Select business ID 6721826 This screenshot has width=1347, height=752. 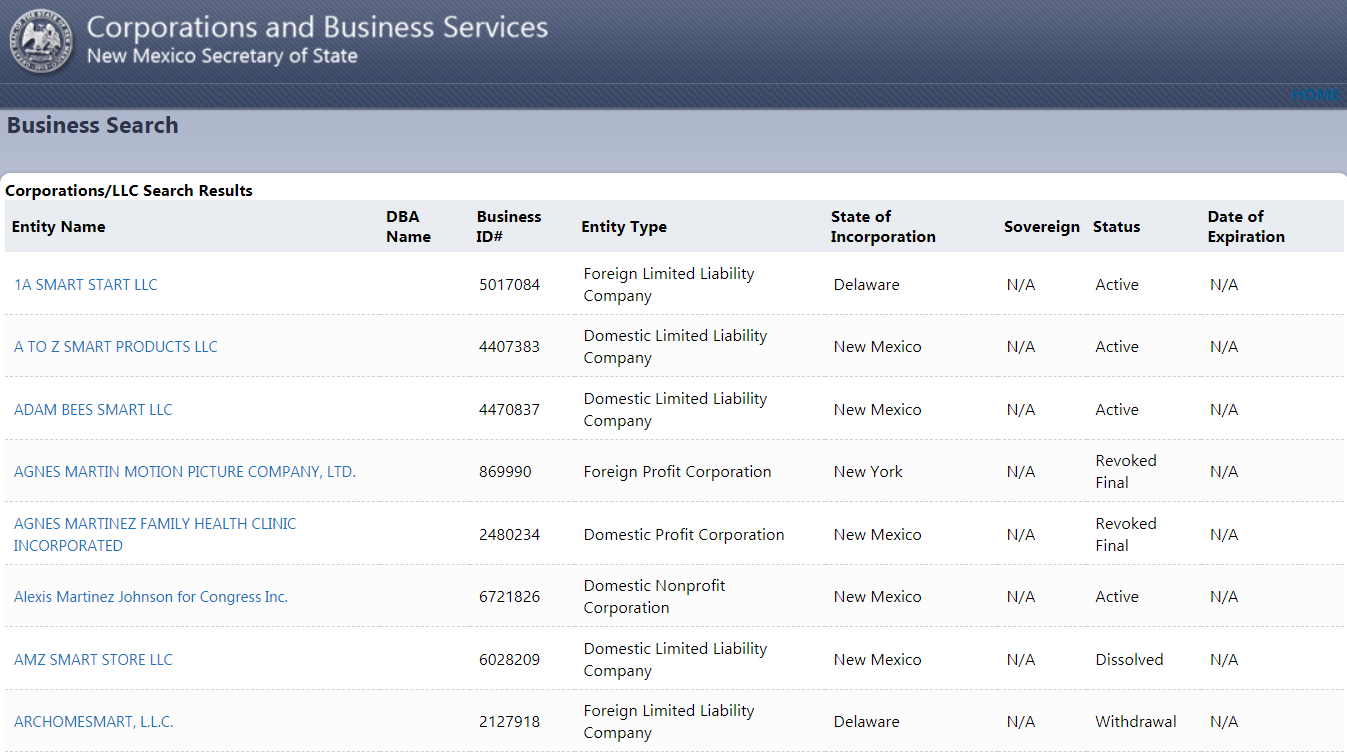(509, 597)
